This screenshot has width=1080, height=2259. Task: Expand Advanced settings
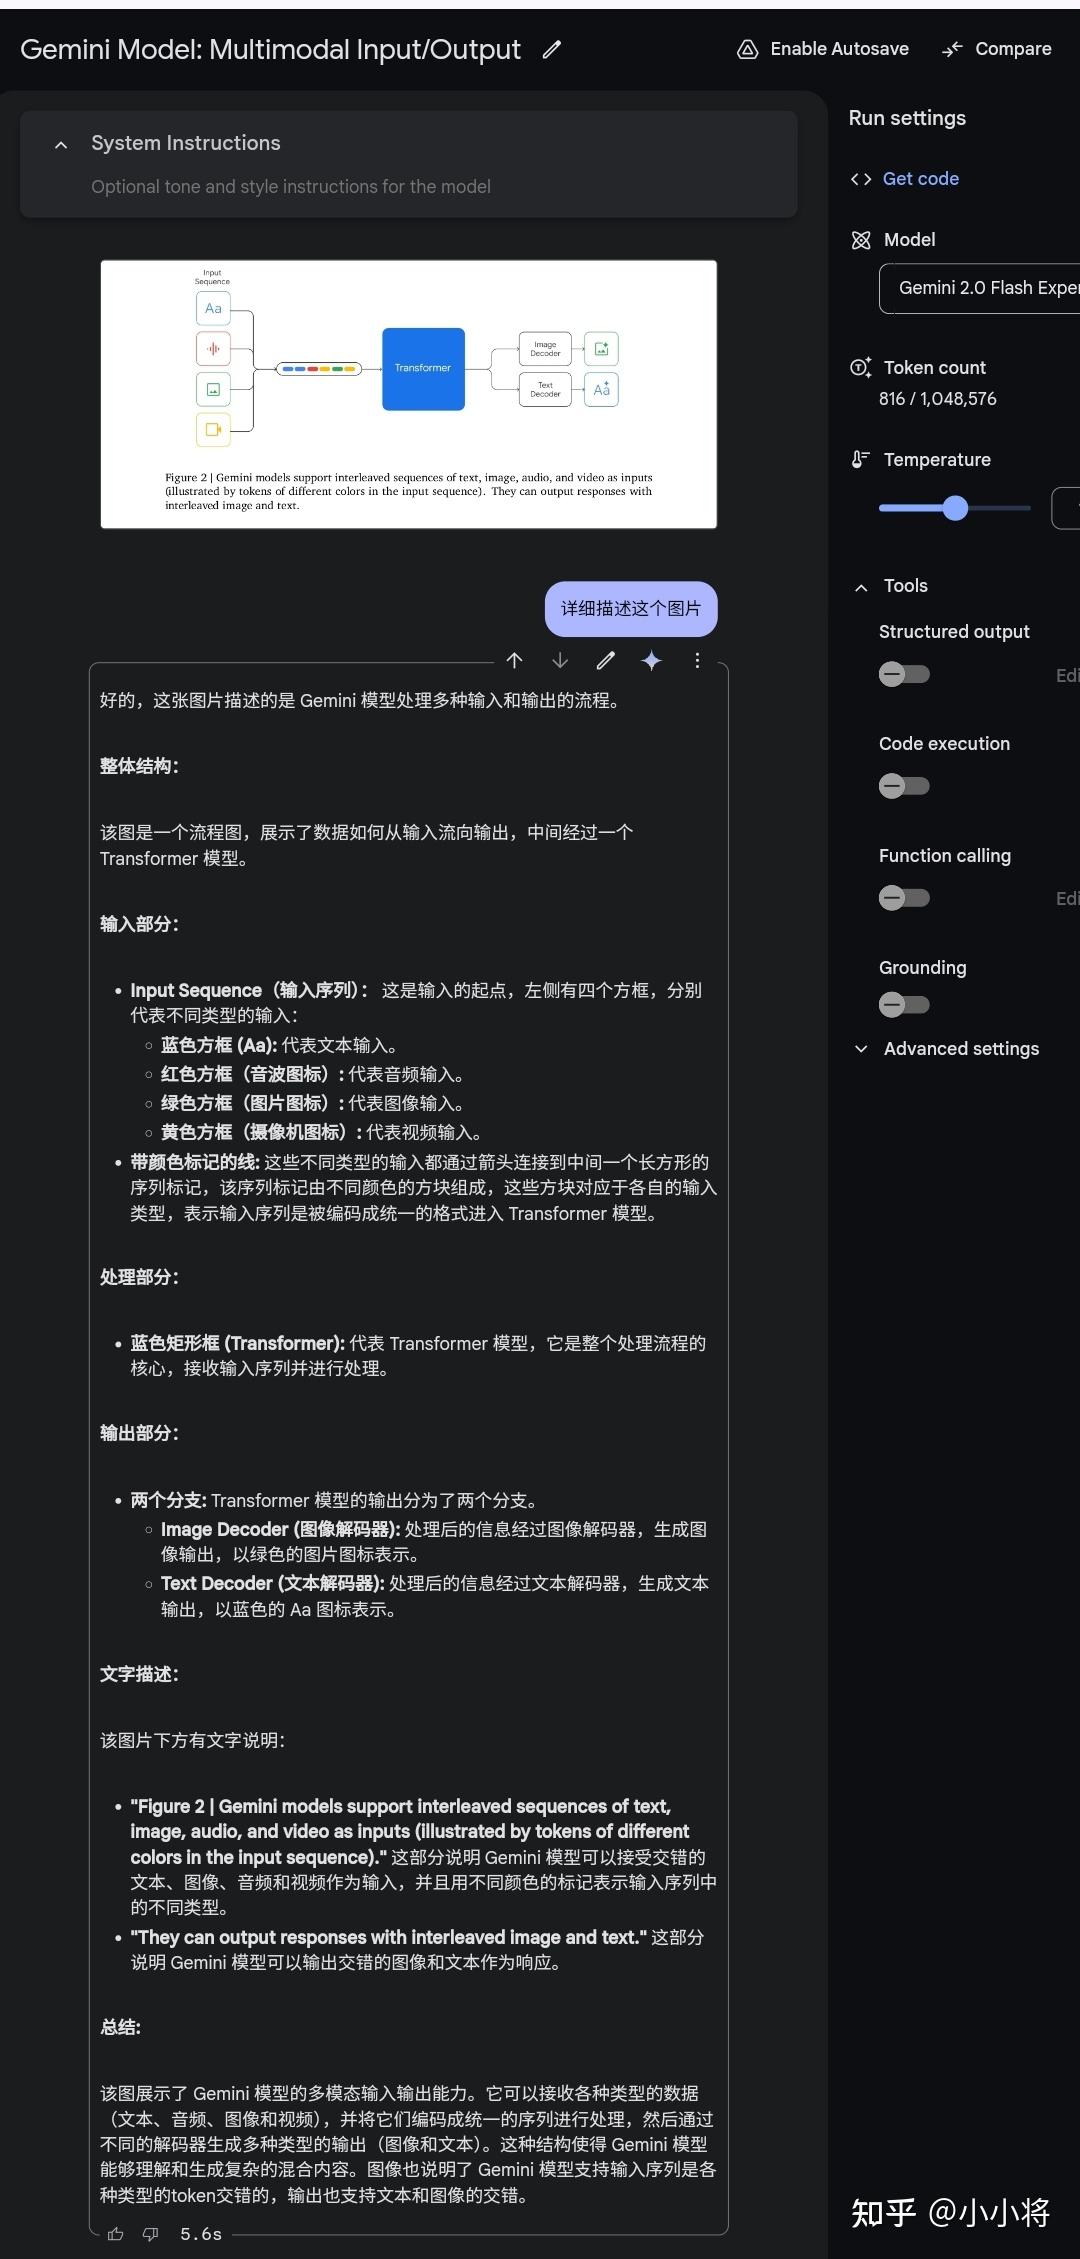861,1049
